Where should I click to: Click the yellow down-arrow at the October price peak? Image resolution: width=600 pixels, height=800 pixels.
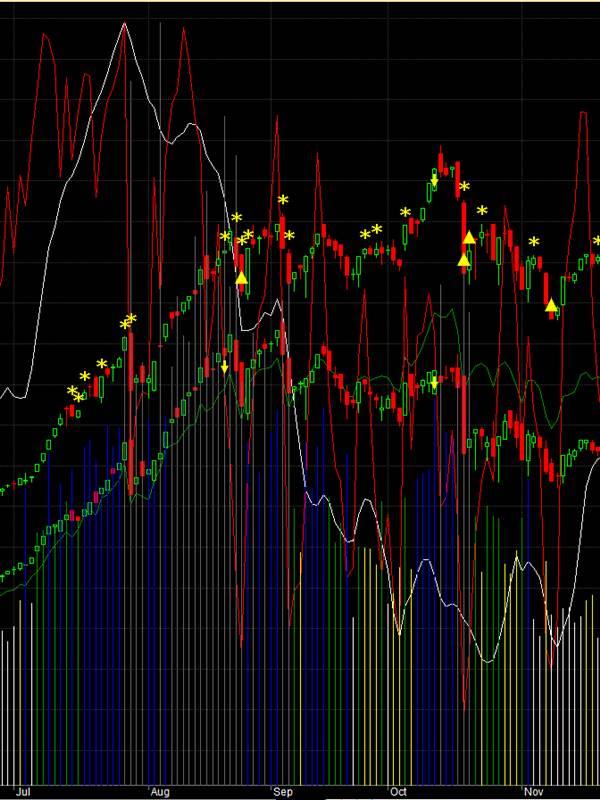(434, 181)
